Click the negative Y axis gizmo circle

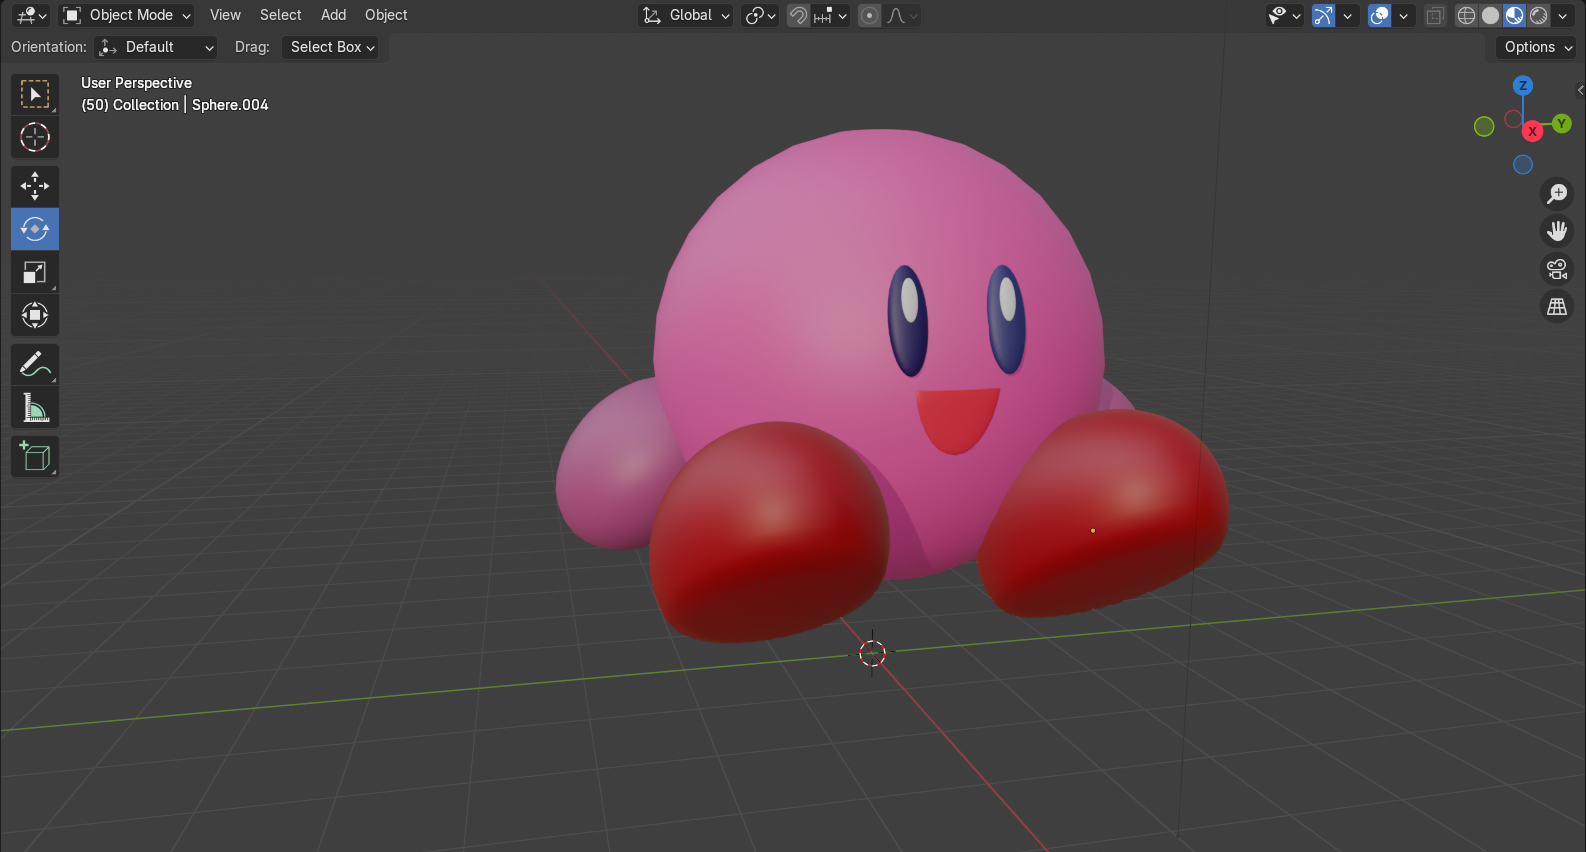(x=1484, y=126)
